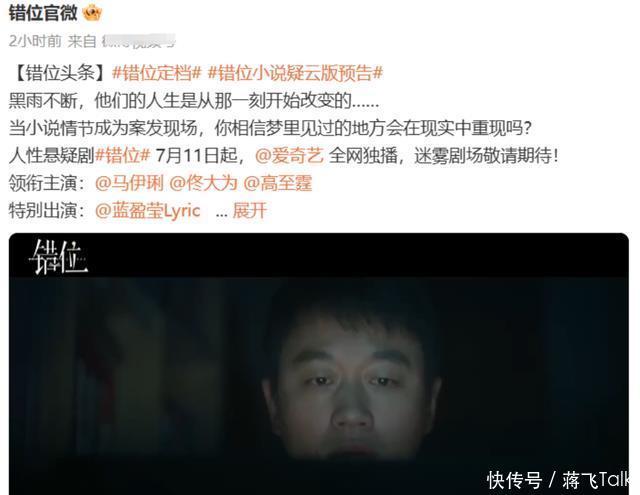Open the @佟大为 profile mention
The image size is (640, 495).
(x=203, y=183)
